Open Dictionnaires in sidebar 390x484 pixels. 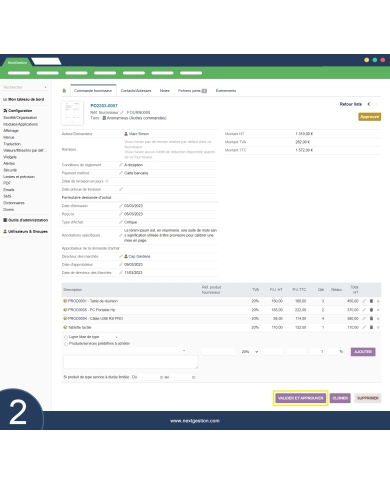click(x=14, y=203)
